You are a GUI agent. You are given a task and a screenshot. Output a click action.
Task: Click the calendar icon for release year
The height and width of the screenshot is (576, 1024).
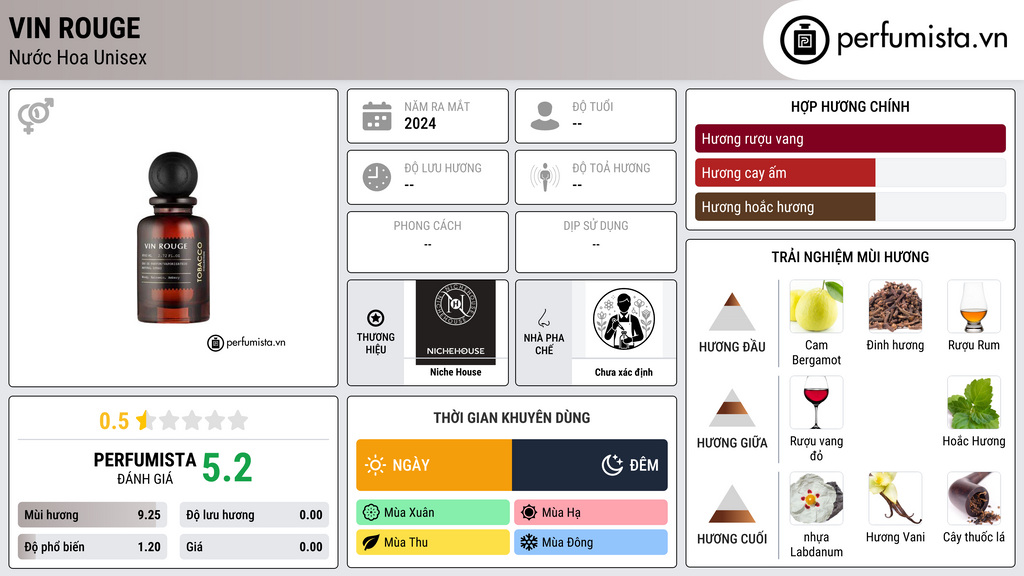pos(377,116)
